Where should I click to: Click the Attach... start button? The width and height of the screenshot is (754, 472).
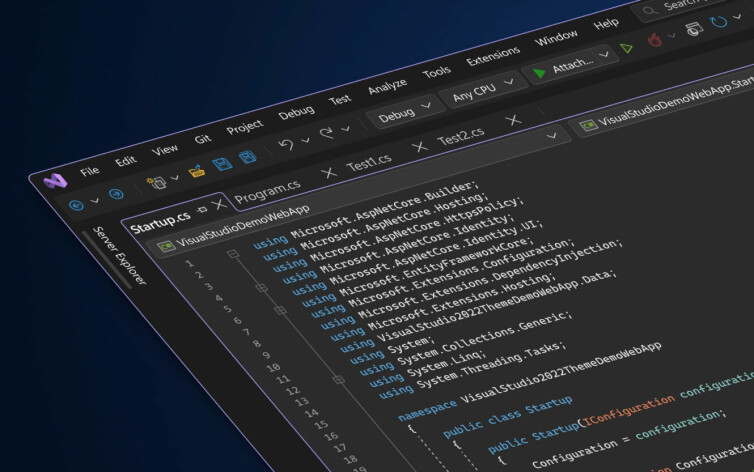pyautogui.click(x=564, y=67)
